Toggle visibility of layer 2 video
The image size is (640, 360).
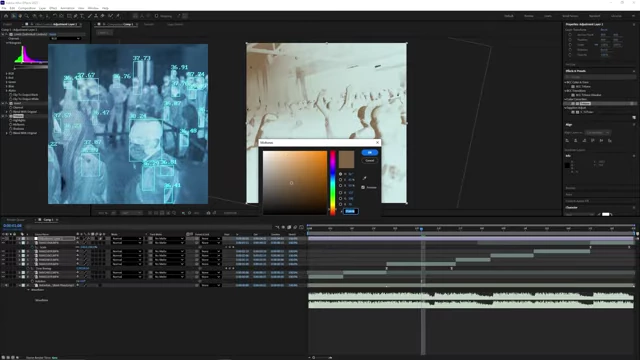3,242
